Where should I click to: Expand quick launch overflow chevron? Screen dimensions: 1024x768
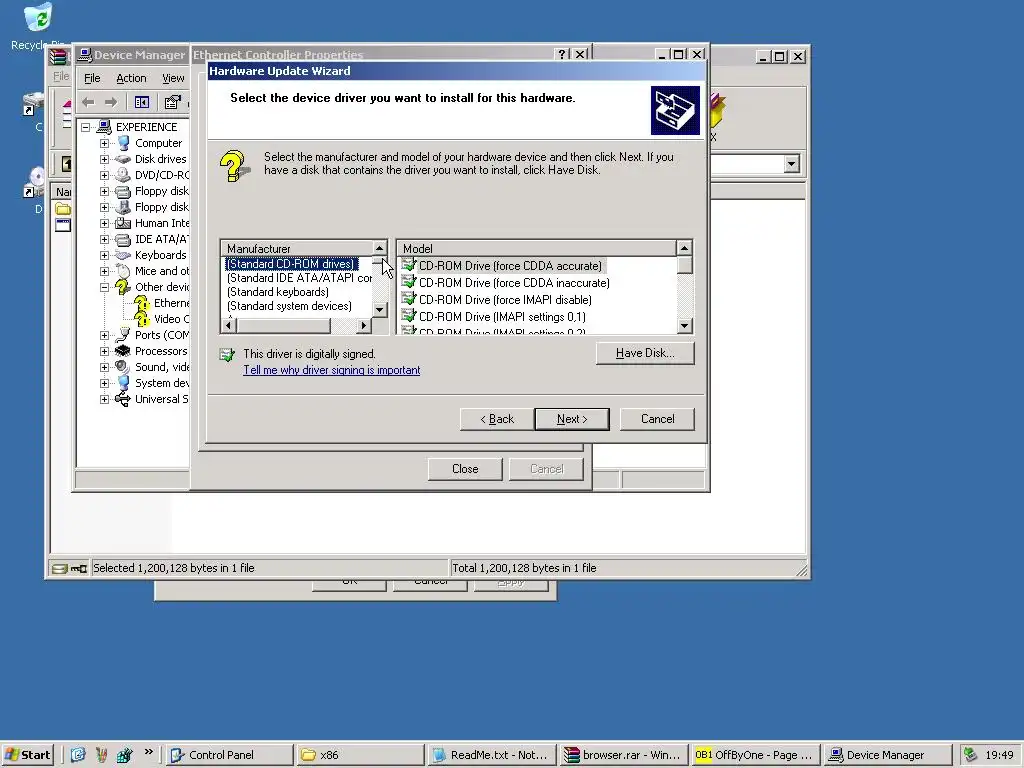point(149,752)
